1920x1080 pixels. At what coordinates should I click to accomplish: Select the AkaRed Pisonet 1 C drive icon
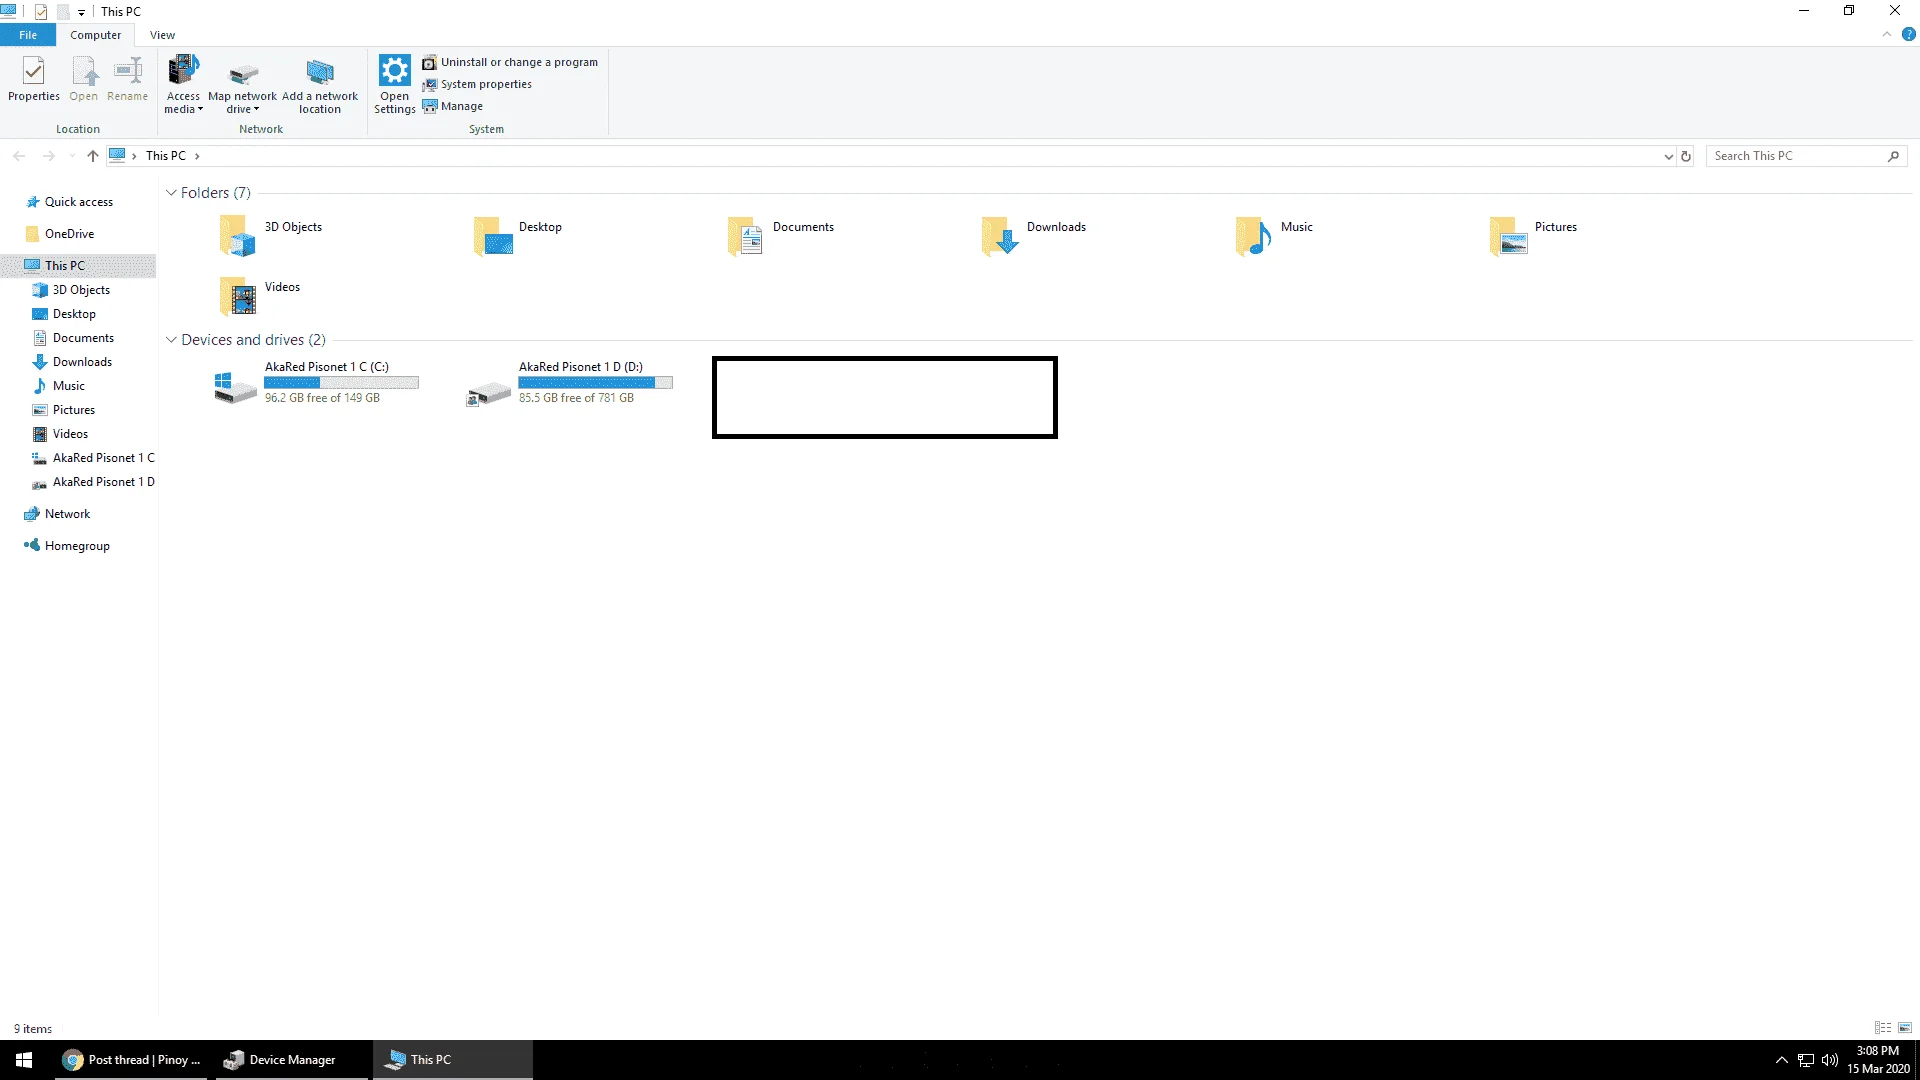click(x=236, y=387)
